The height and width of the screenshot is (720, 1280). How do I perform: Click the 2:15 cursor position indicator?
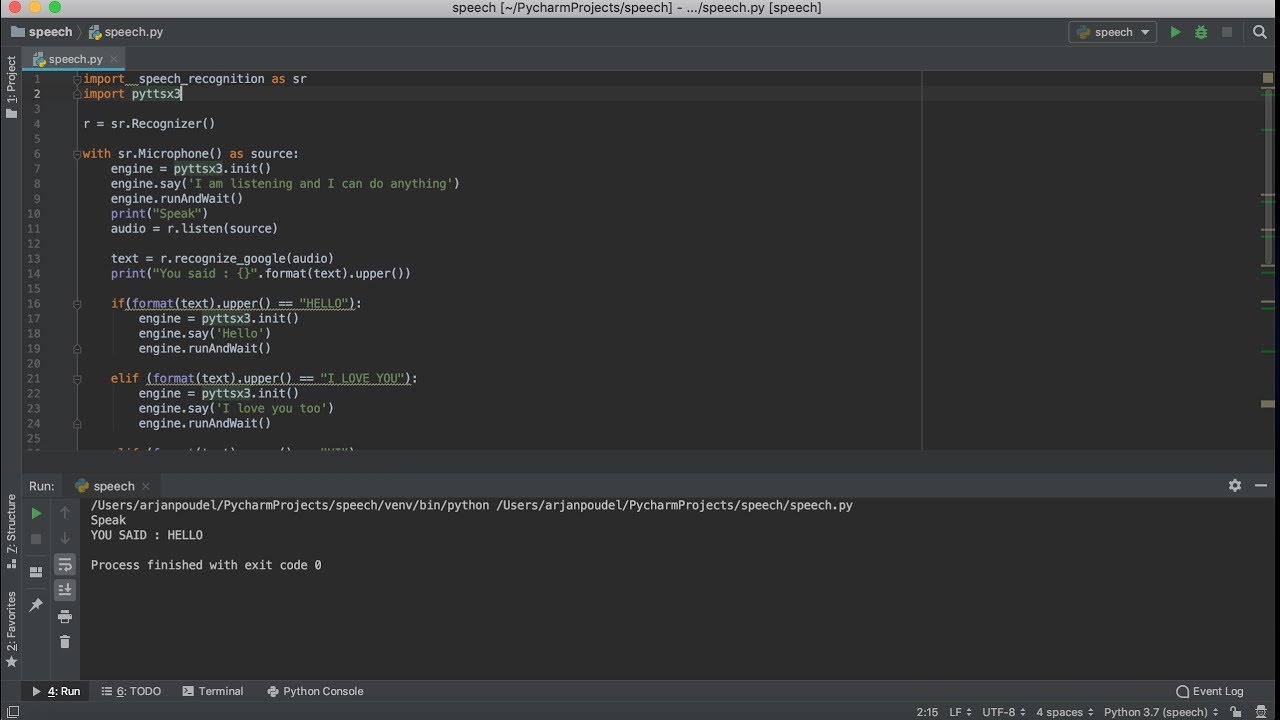[x=927, y=712]
